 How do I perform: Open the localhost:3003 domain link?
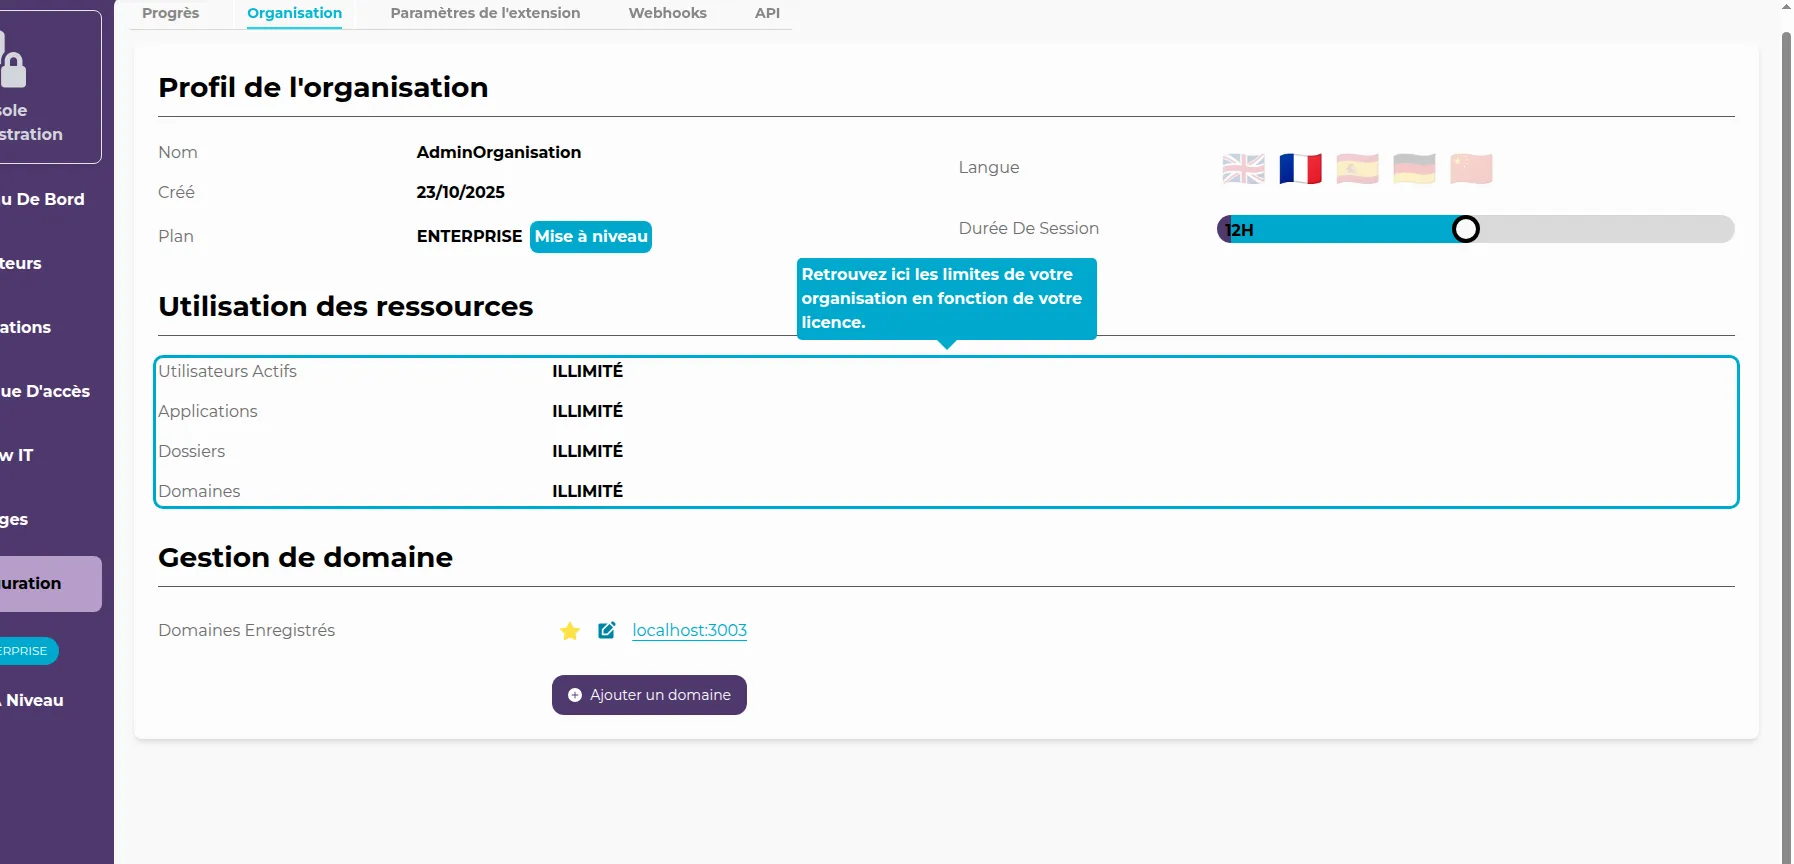pyautogui.click(x=689, y=630)
